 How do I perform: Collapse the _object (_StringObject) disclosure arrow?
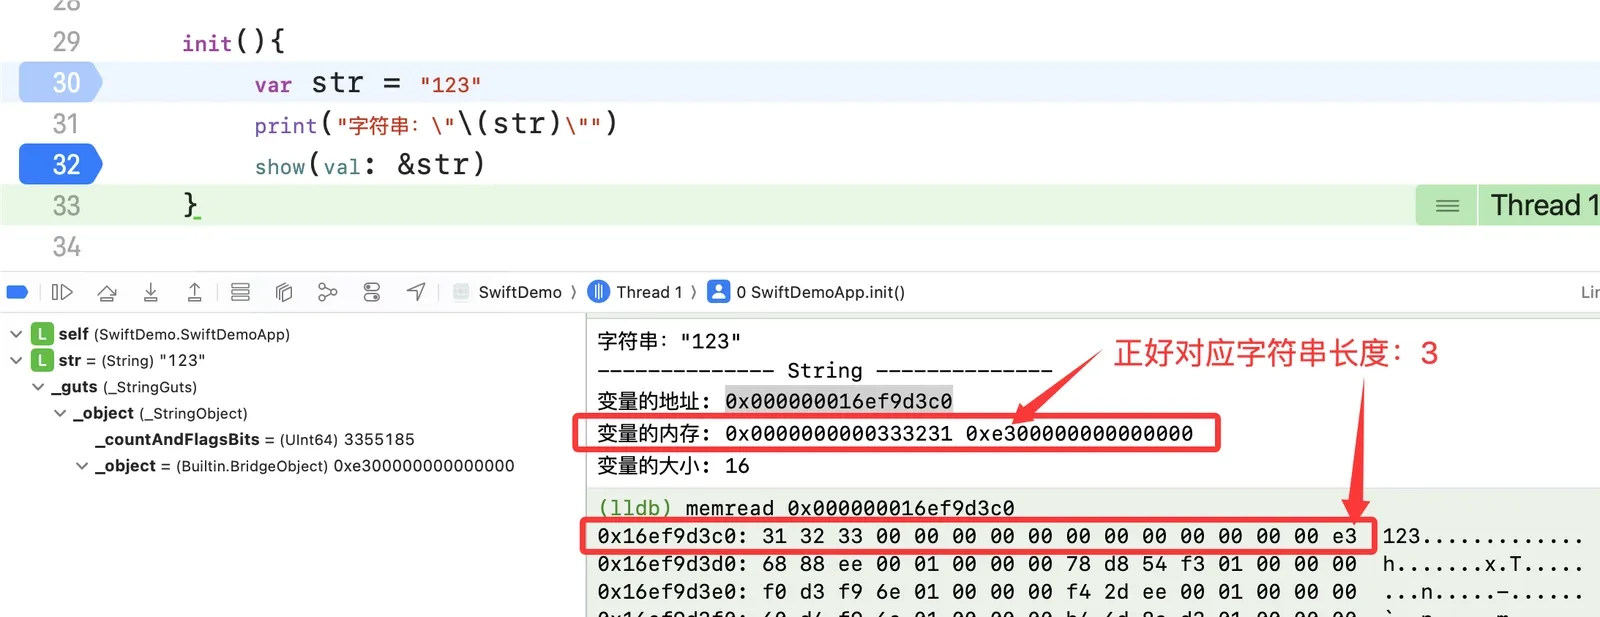[x=60, y=413]
